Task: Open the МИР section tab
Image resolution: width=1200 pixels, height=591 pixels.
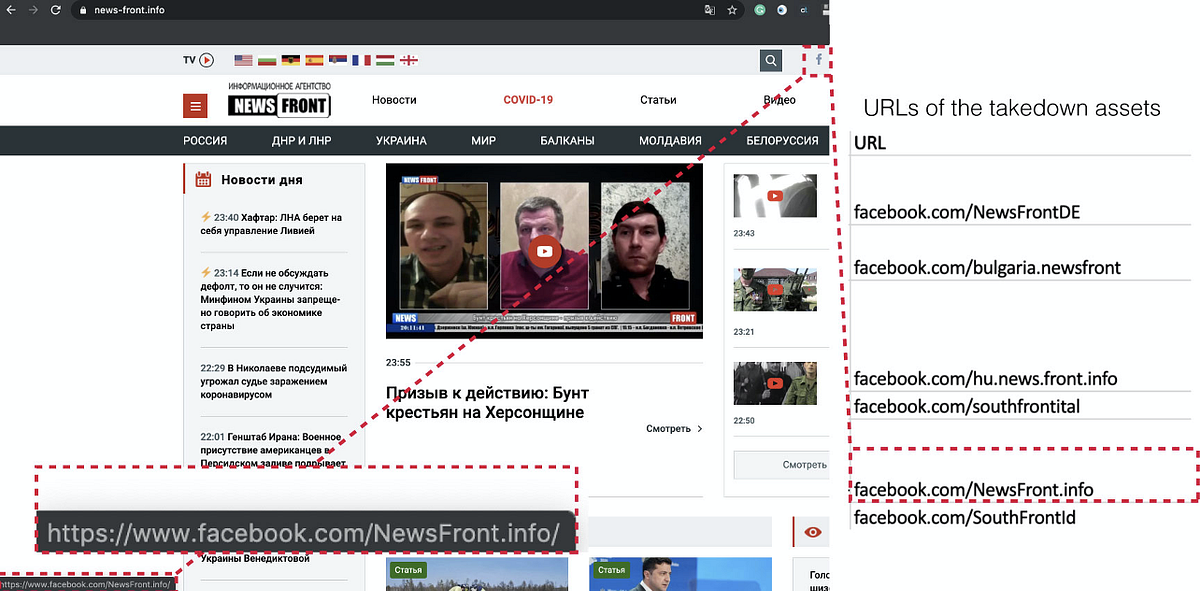Action: point(483,141)
